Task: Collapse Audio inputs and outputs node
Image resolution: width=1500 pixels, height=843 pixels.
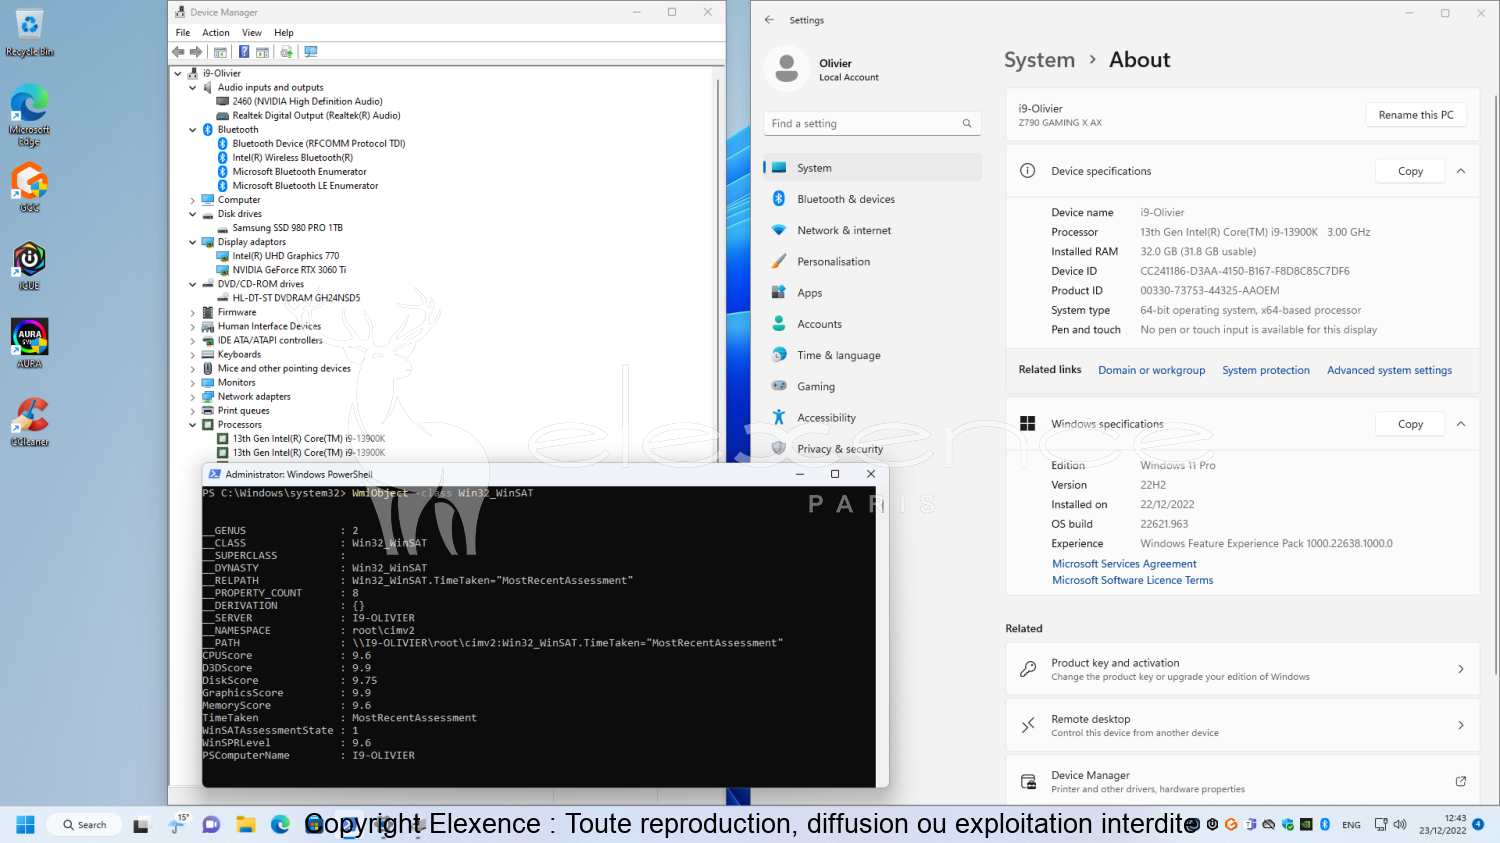Action: [193, 88]
